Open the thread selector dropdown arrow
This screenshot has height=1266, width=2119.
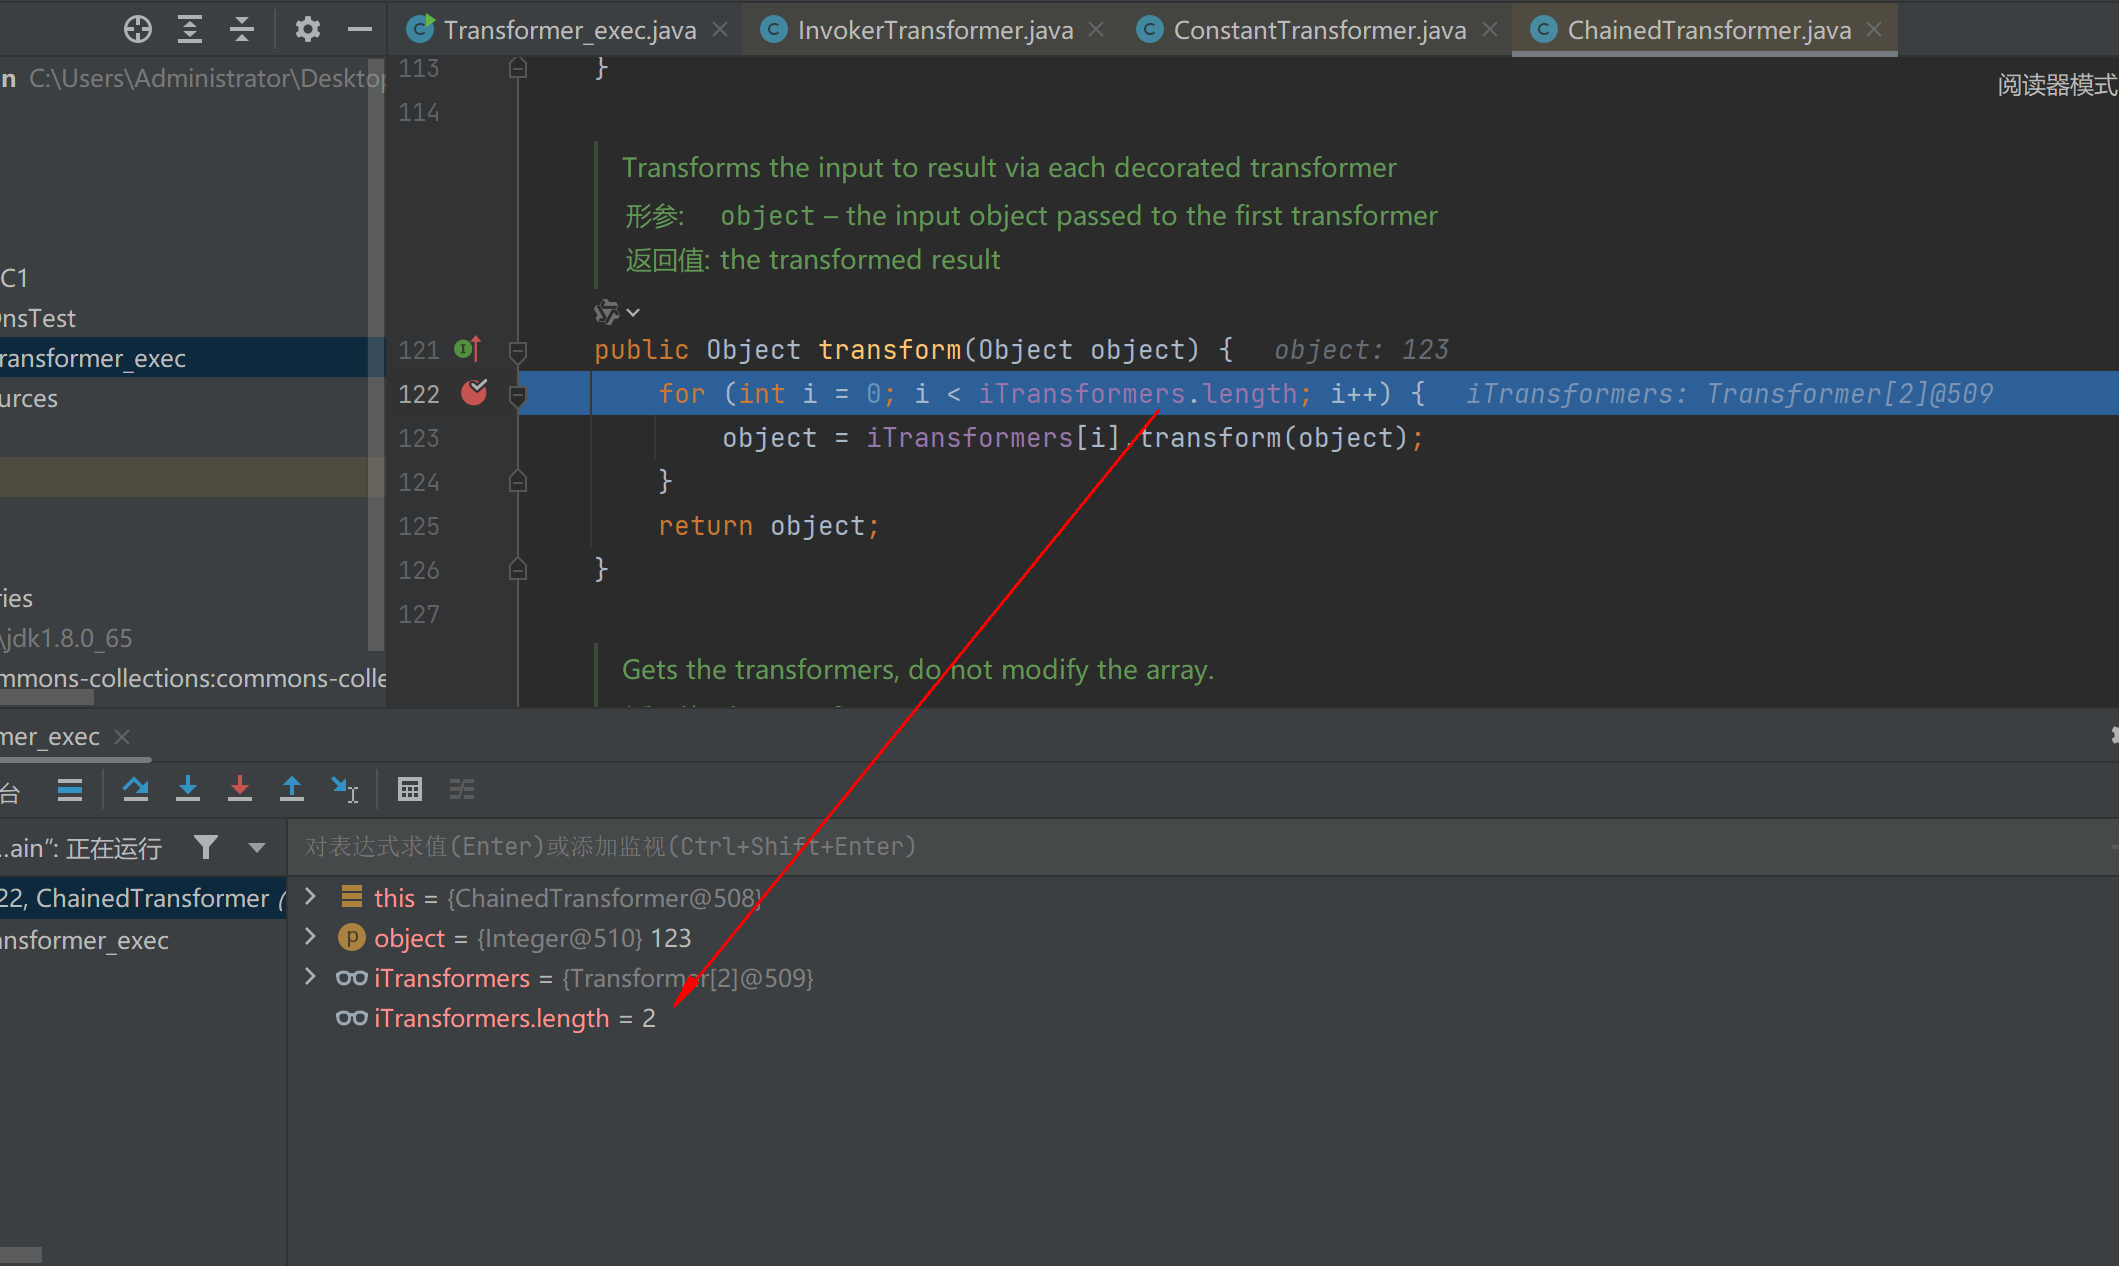click(257, 848)
